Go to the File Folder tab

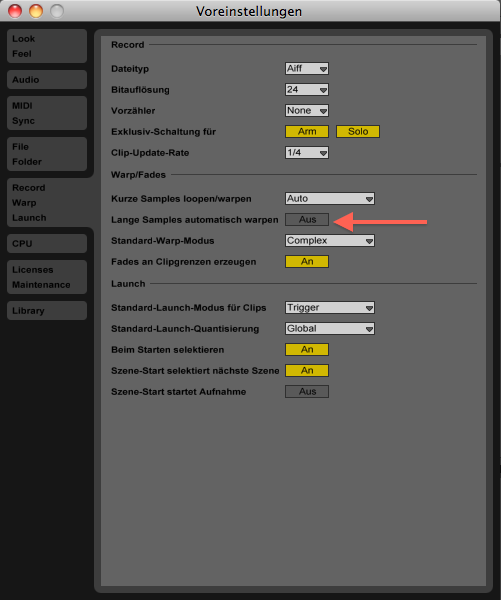(x=47, y=154)
